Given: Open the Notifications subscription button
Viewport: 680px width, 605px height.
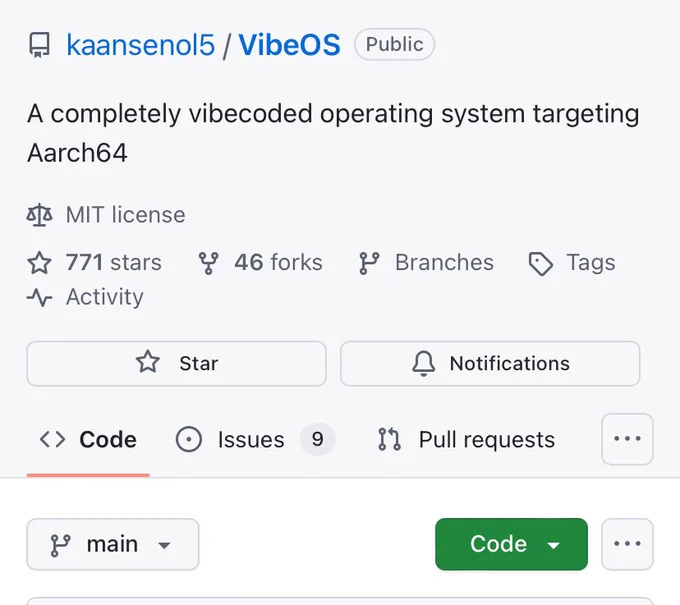Looking at the screenshot, I should point(490,363).
